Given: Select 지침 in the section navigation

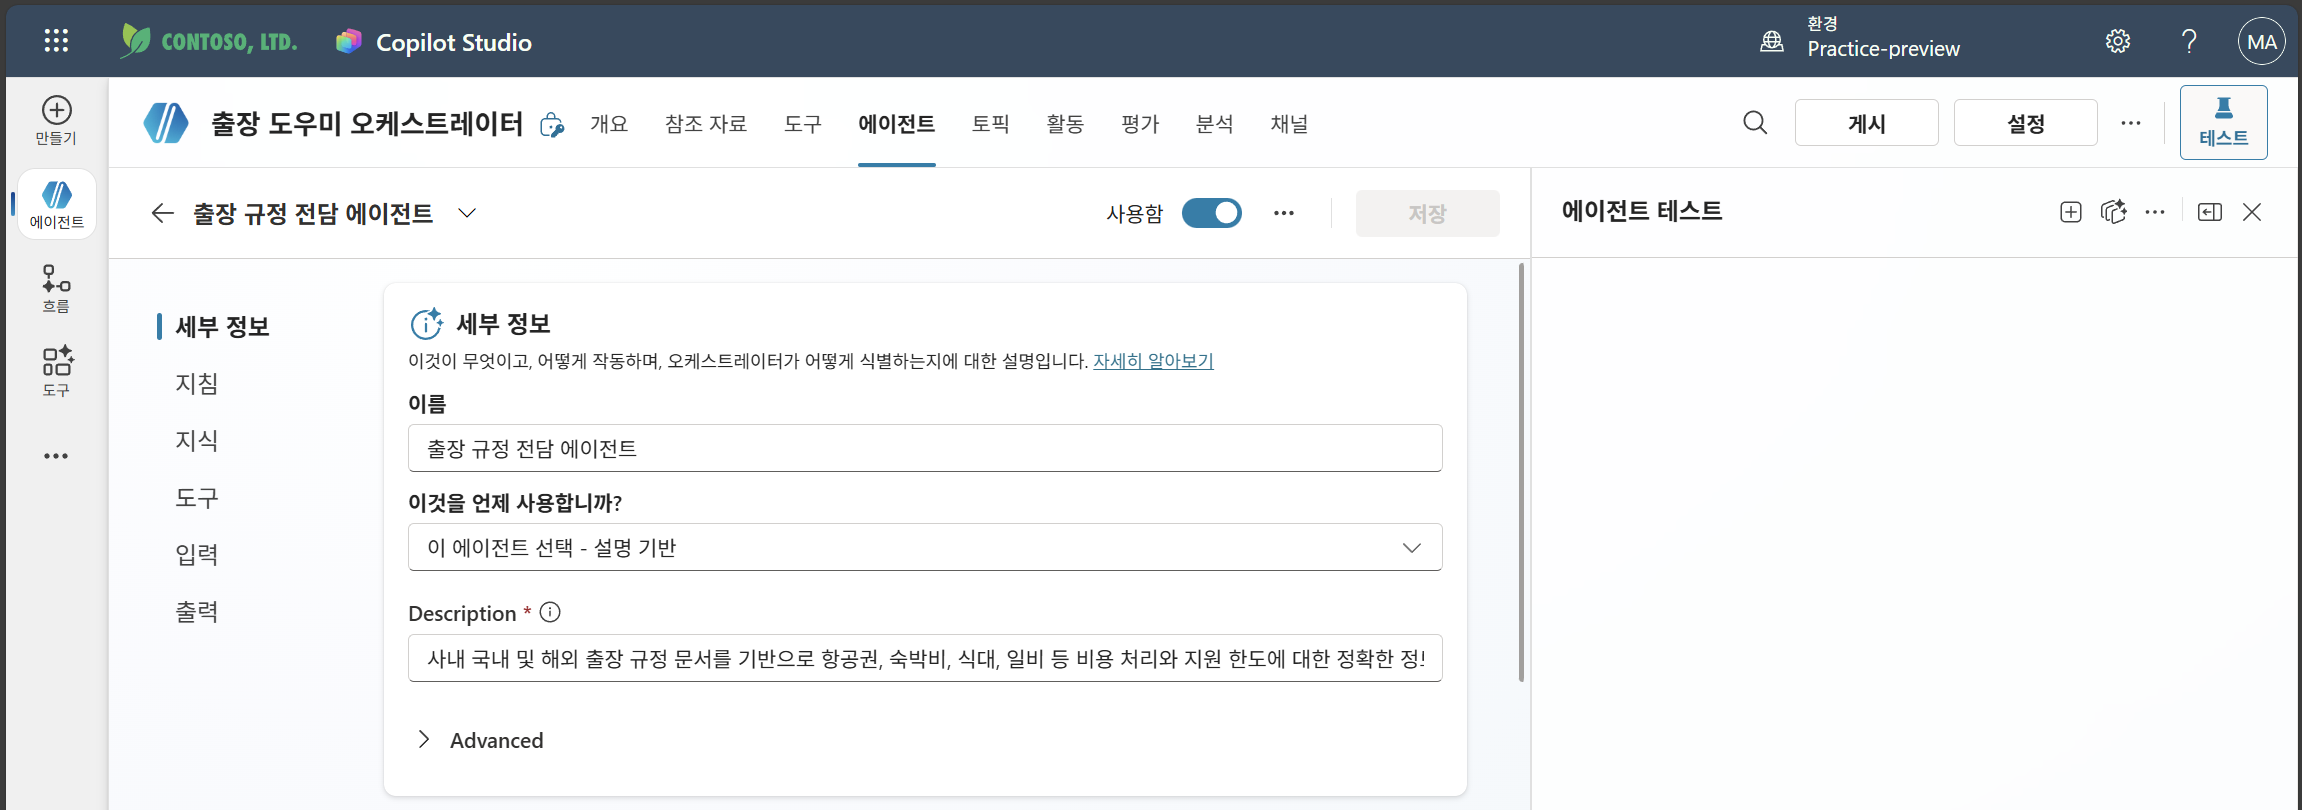Looking at the screenshot, I should [197, 384].
